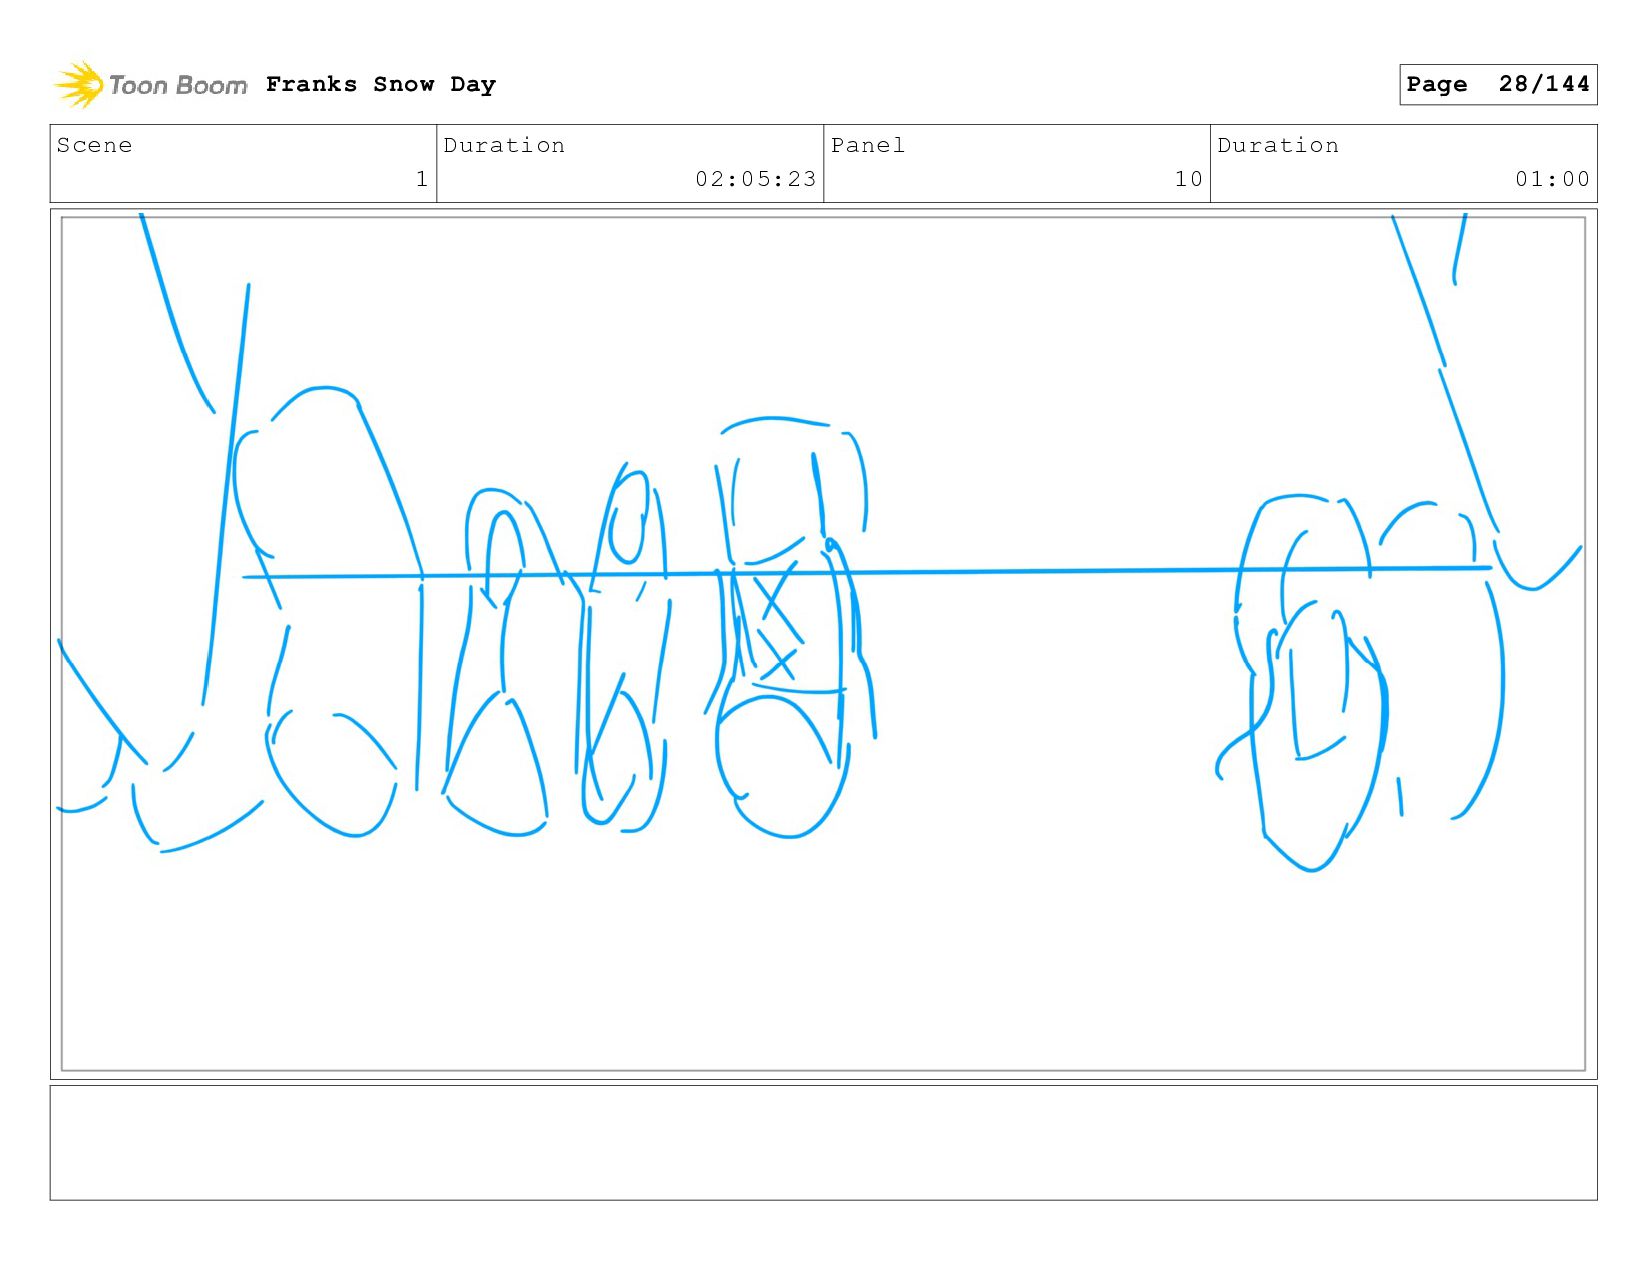The image size is (1650, 1275).
Task: Click the Toon Boom logo icon
Action: [79, 85]
